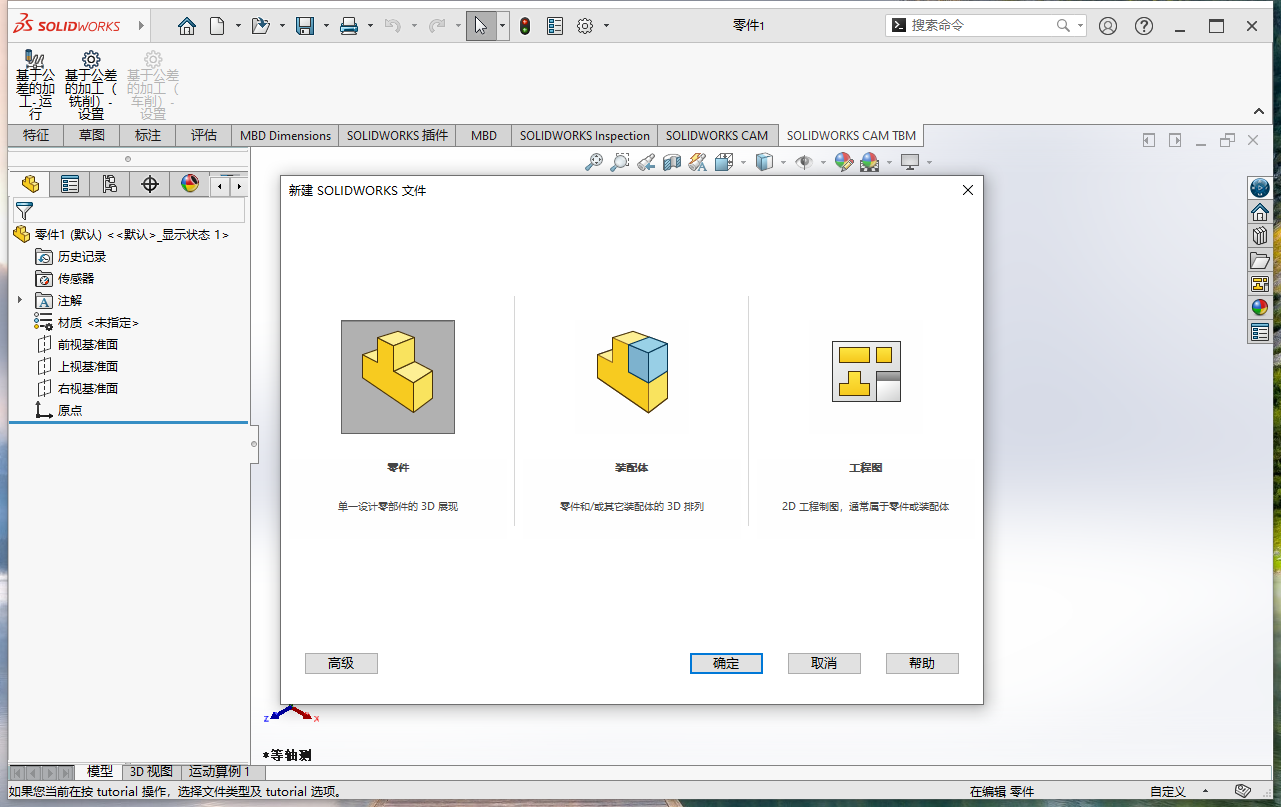The image size is (1281, 807).
Task: Expand the 注解 tree node
Action: tap(19, 300)
